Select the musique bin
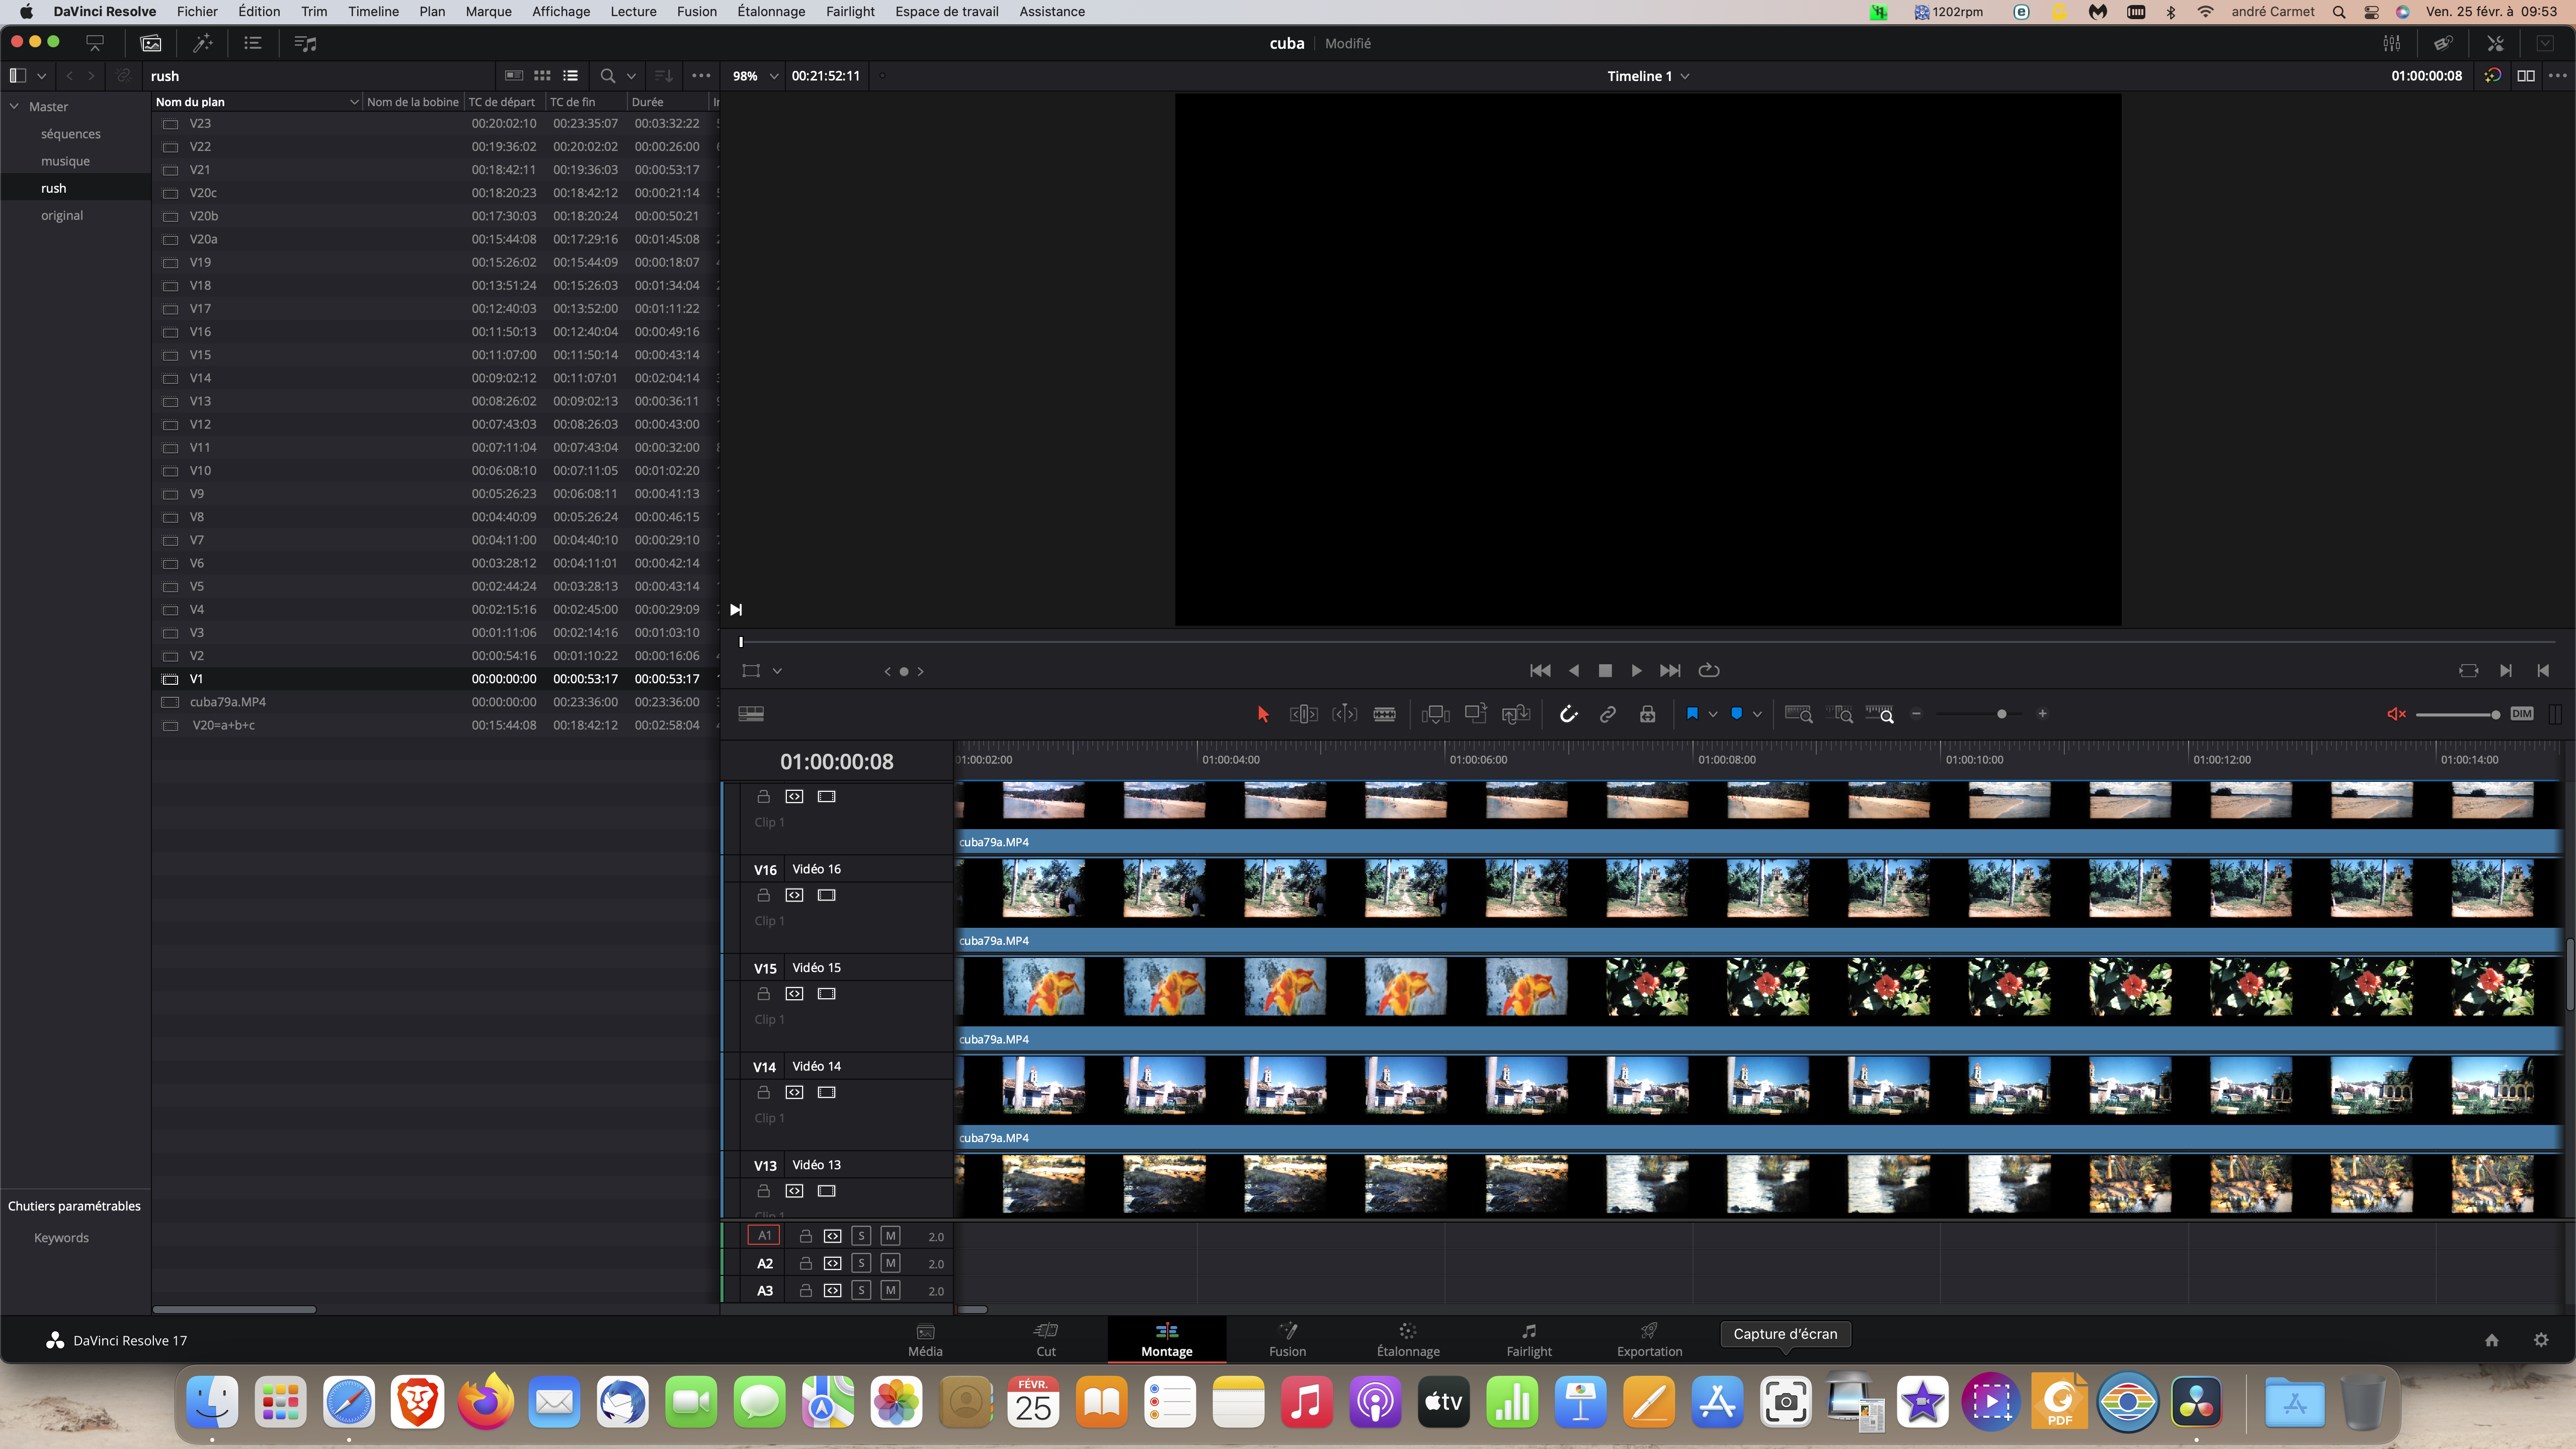This screenshot has height=1449, width=2576. click(x=65, y=161)
